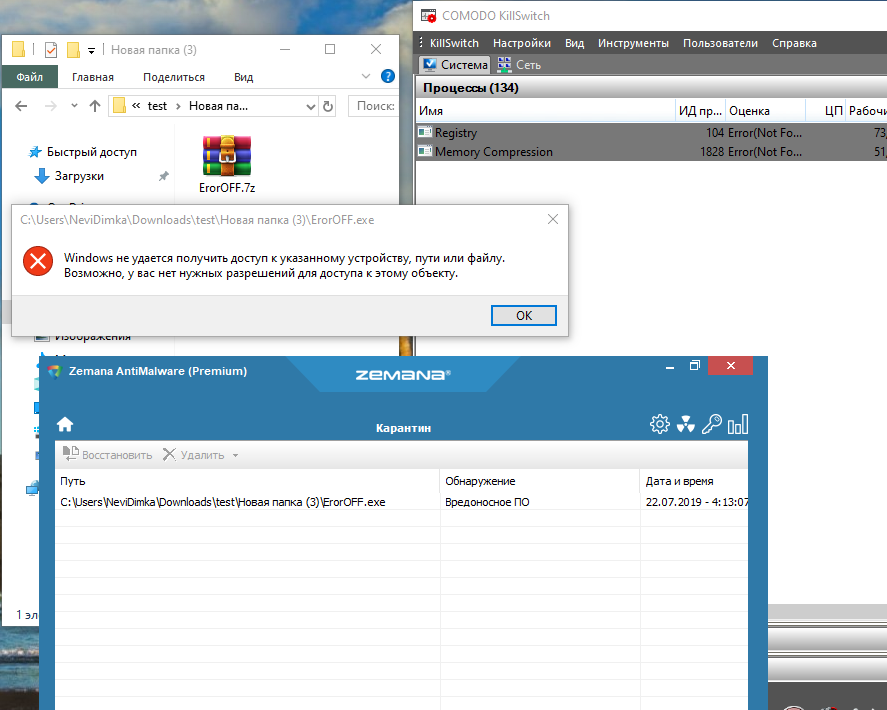887x710 pixels.
Task: Click Удалить in Zemana quarantine toolbar
Action: coord(195,454)
